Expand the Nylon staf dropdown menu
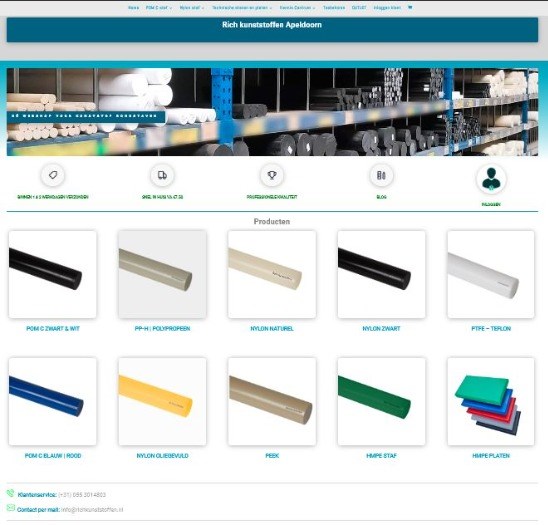The height and width of the screenshot is (525, 548). point(192,8)
